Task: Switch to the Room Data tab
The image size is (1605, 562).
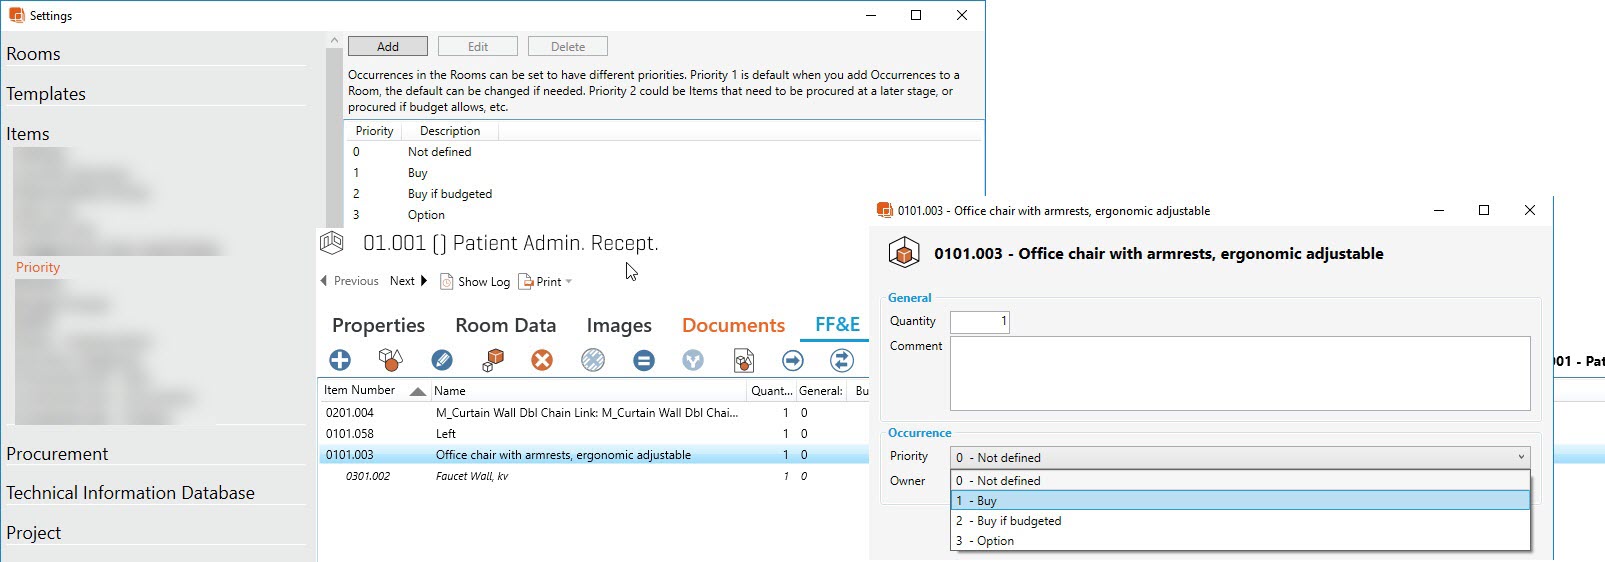Action: (505, 325)
